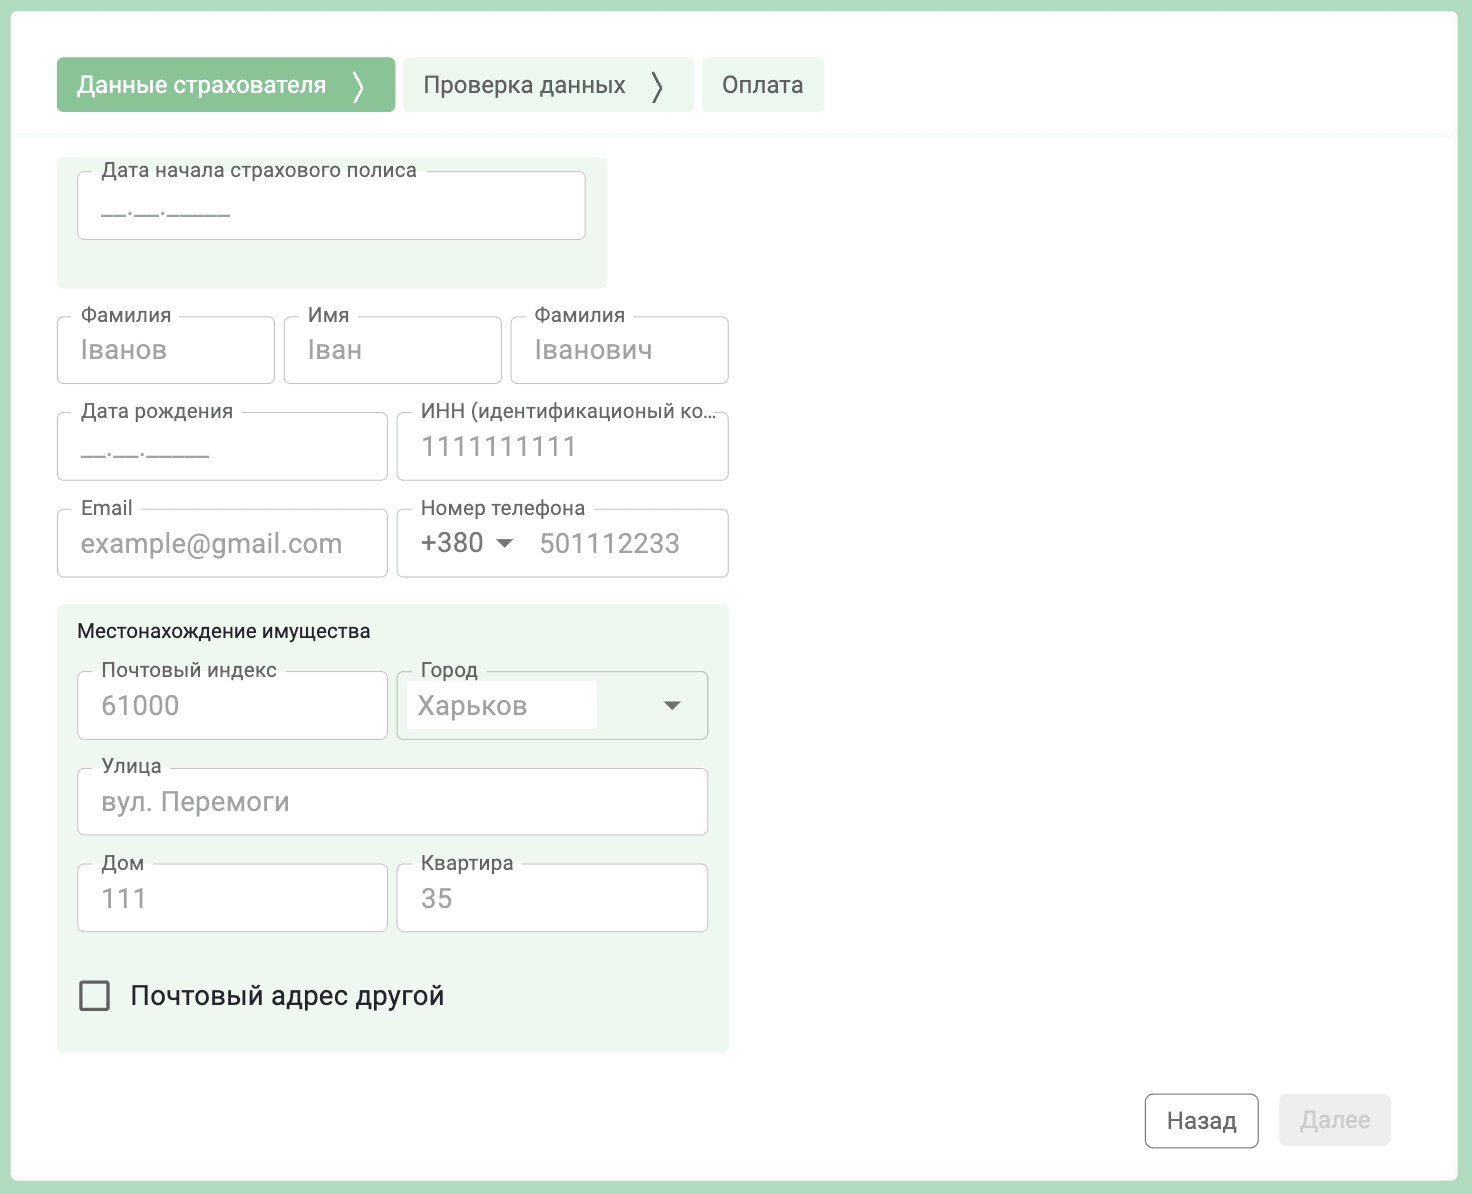
Task: Expand the Город dropdown list
Action: (x=671, y=706)
